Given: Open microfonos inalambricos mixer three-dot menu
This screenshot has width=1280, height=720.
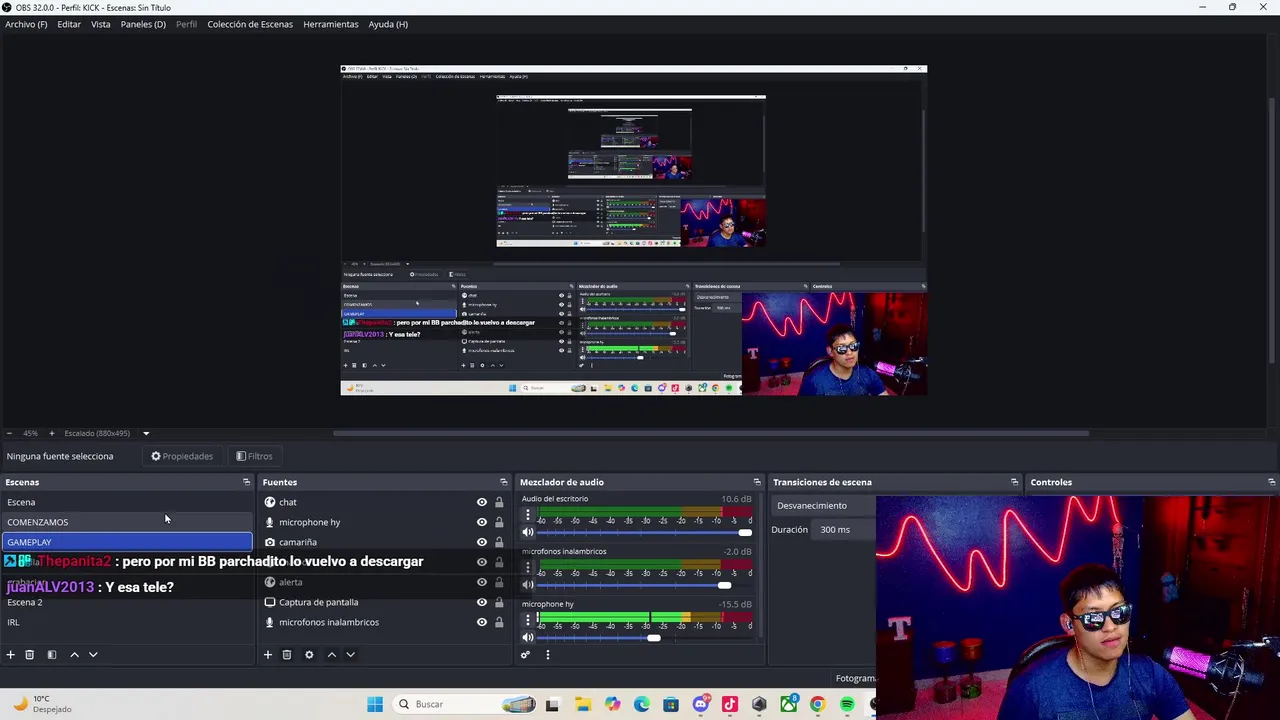Looking at the screenshot, I should (528, 568).
